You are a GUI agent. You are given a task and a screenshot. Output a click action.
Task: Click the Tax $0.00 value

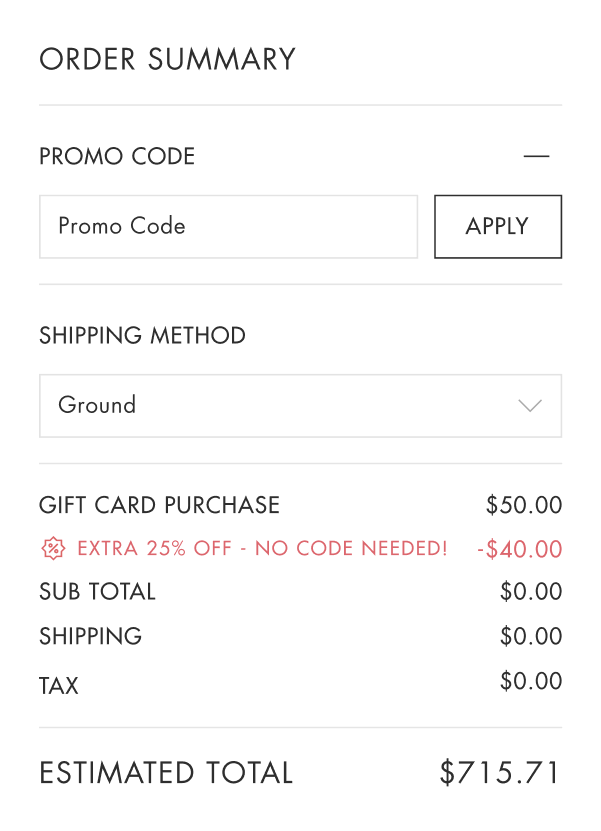coord(531,682)
